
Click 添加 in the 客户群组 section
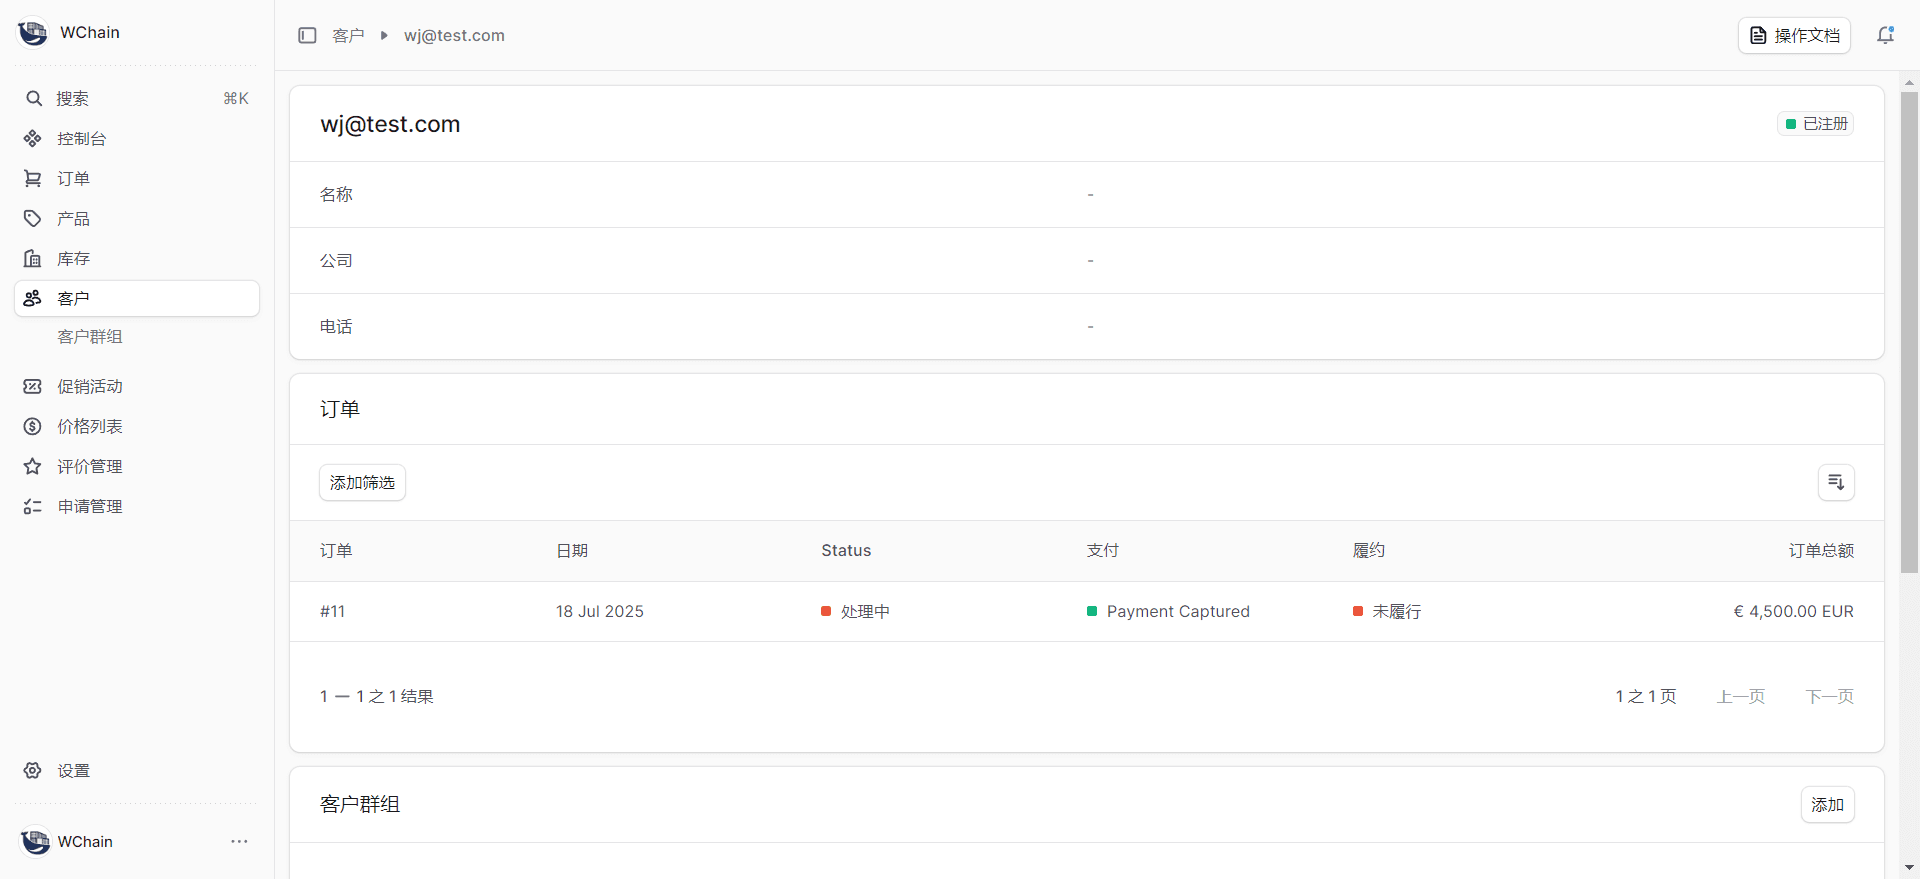click(1827, 805)
